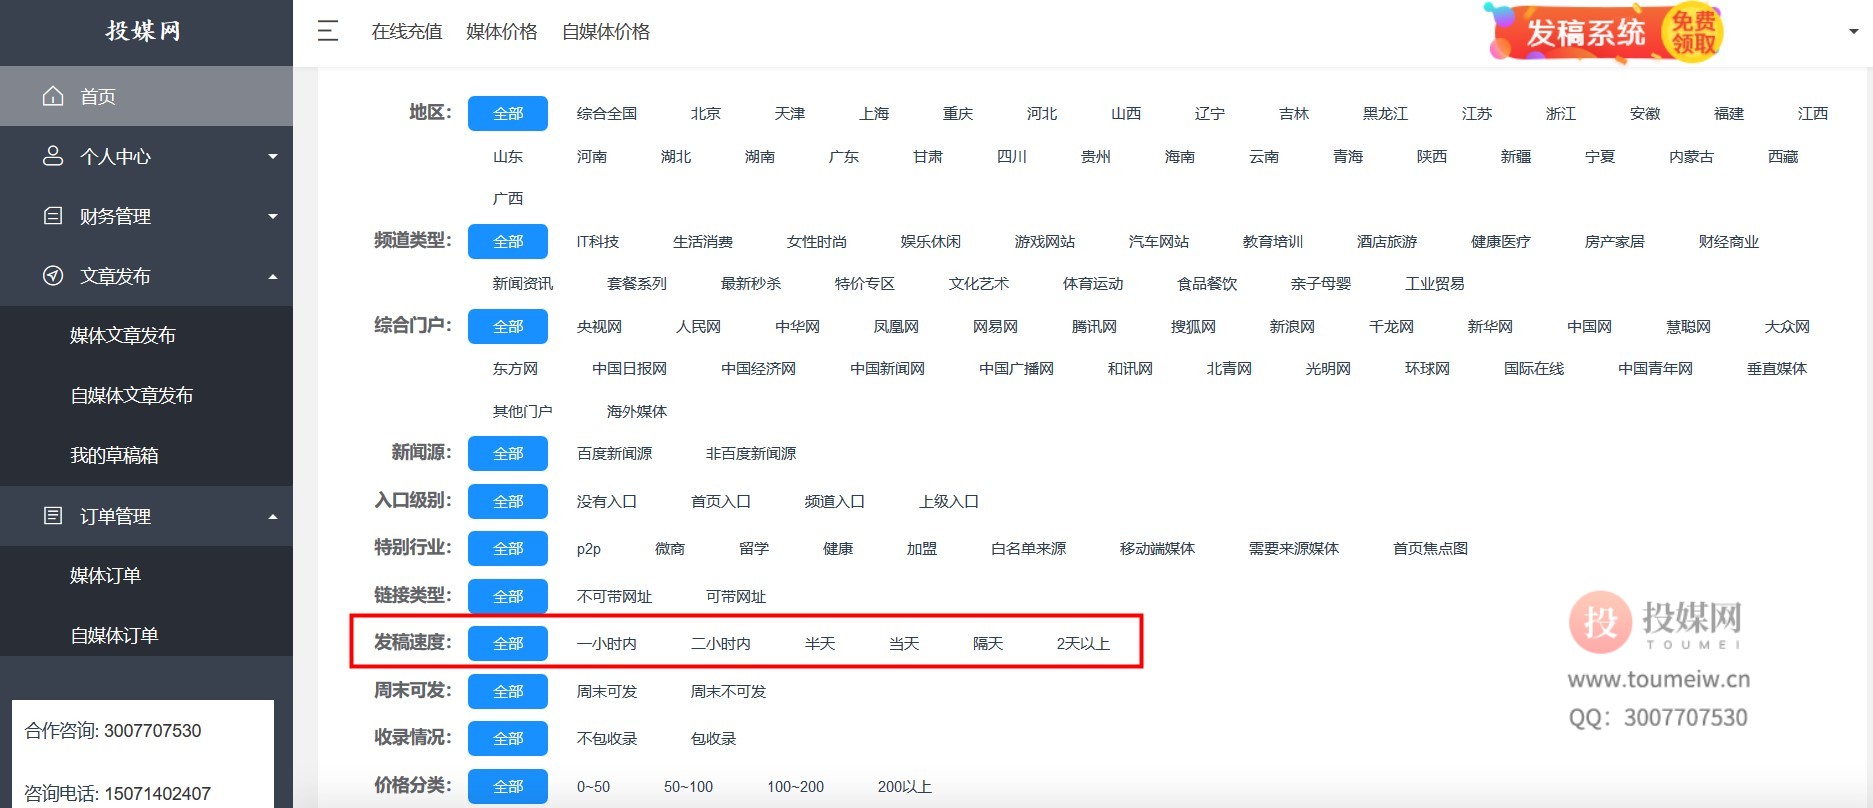Click the home icon beside 首页
1873x808 pixels.
tap(53, 96)
